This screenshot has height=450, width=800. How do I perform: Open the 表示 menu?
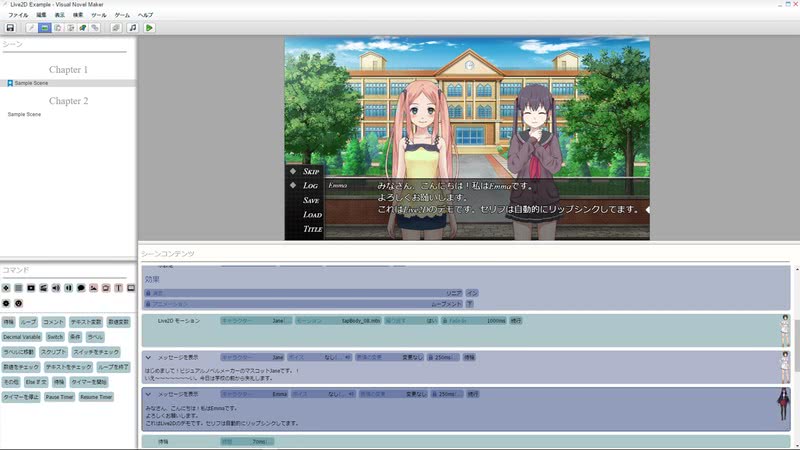tap(60, 15)
